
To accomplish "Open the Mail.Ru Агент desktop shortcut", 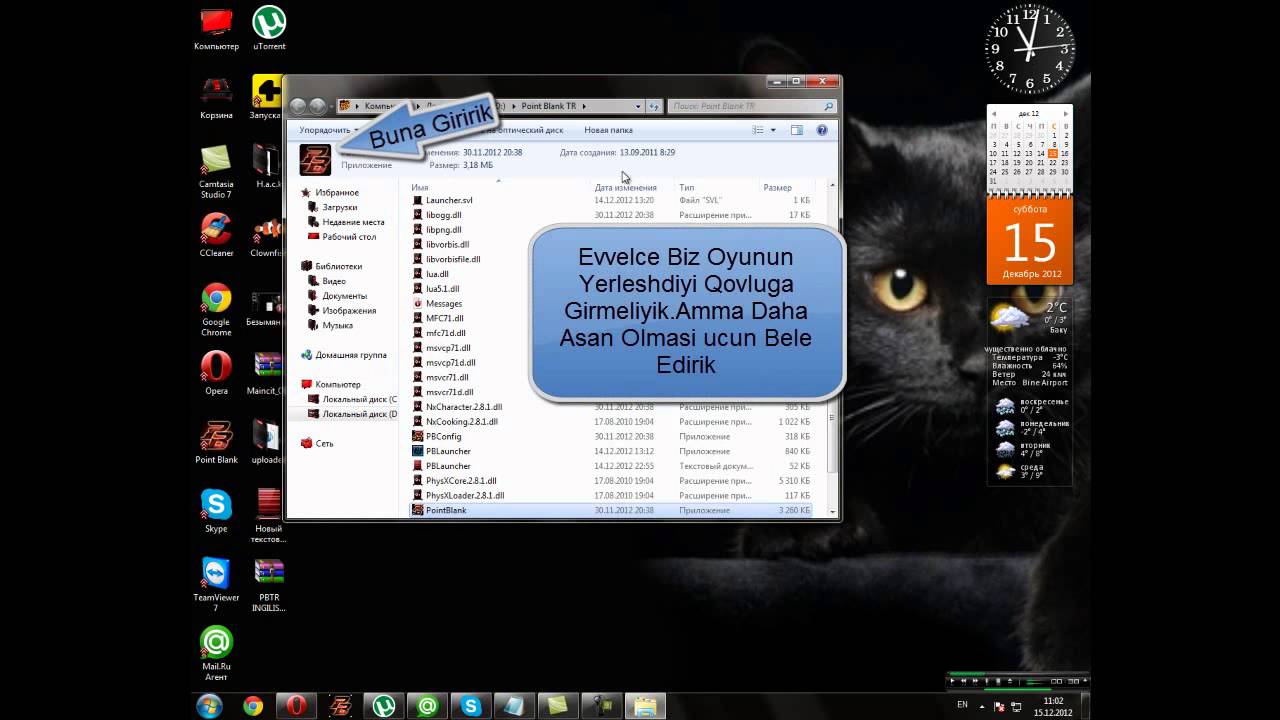I will (216, 654).
